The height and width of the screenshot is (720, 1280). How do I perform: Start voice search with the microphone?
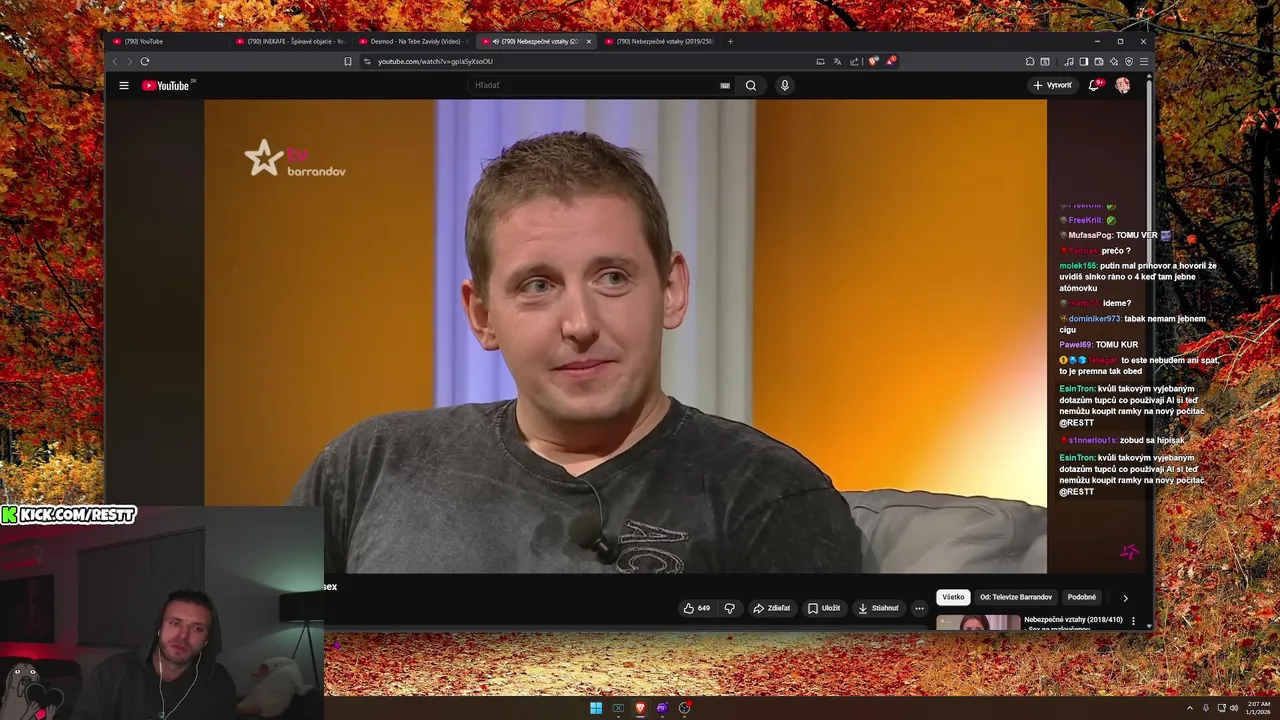point(785,85)
